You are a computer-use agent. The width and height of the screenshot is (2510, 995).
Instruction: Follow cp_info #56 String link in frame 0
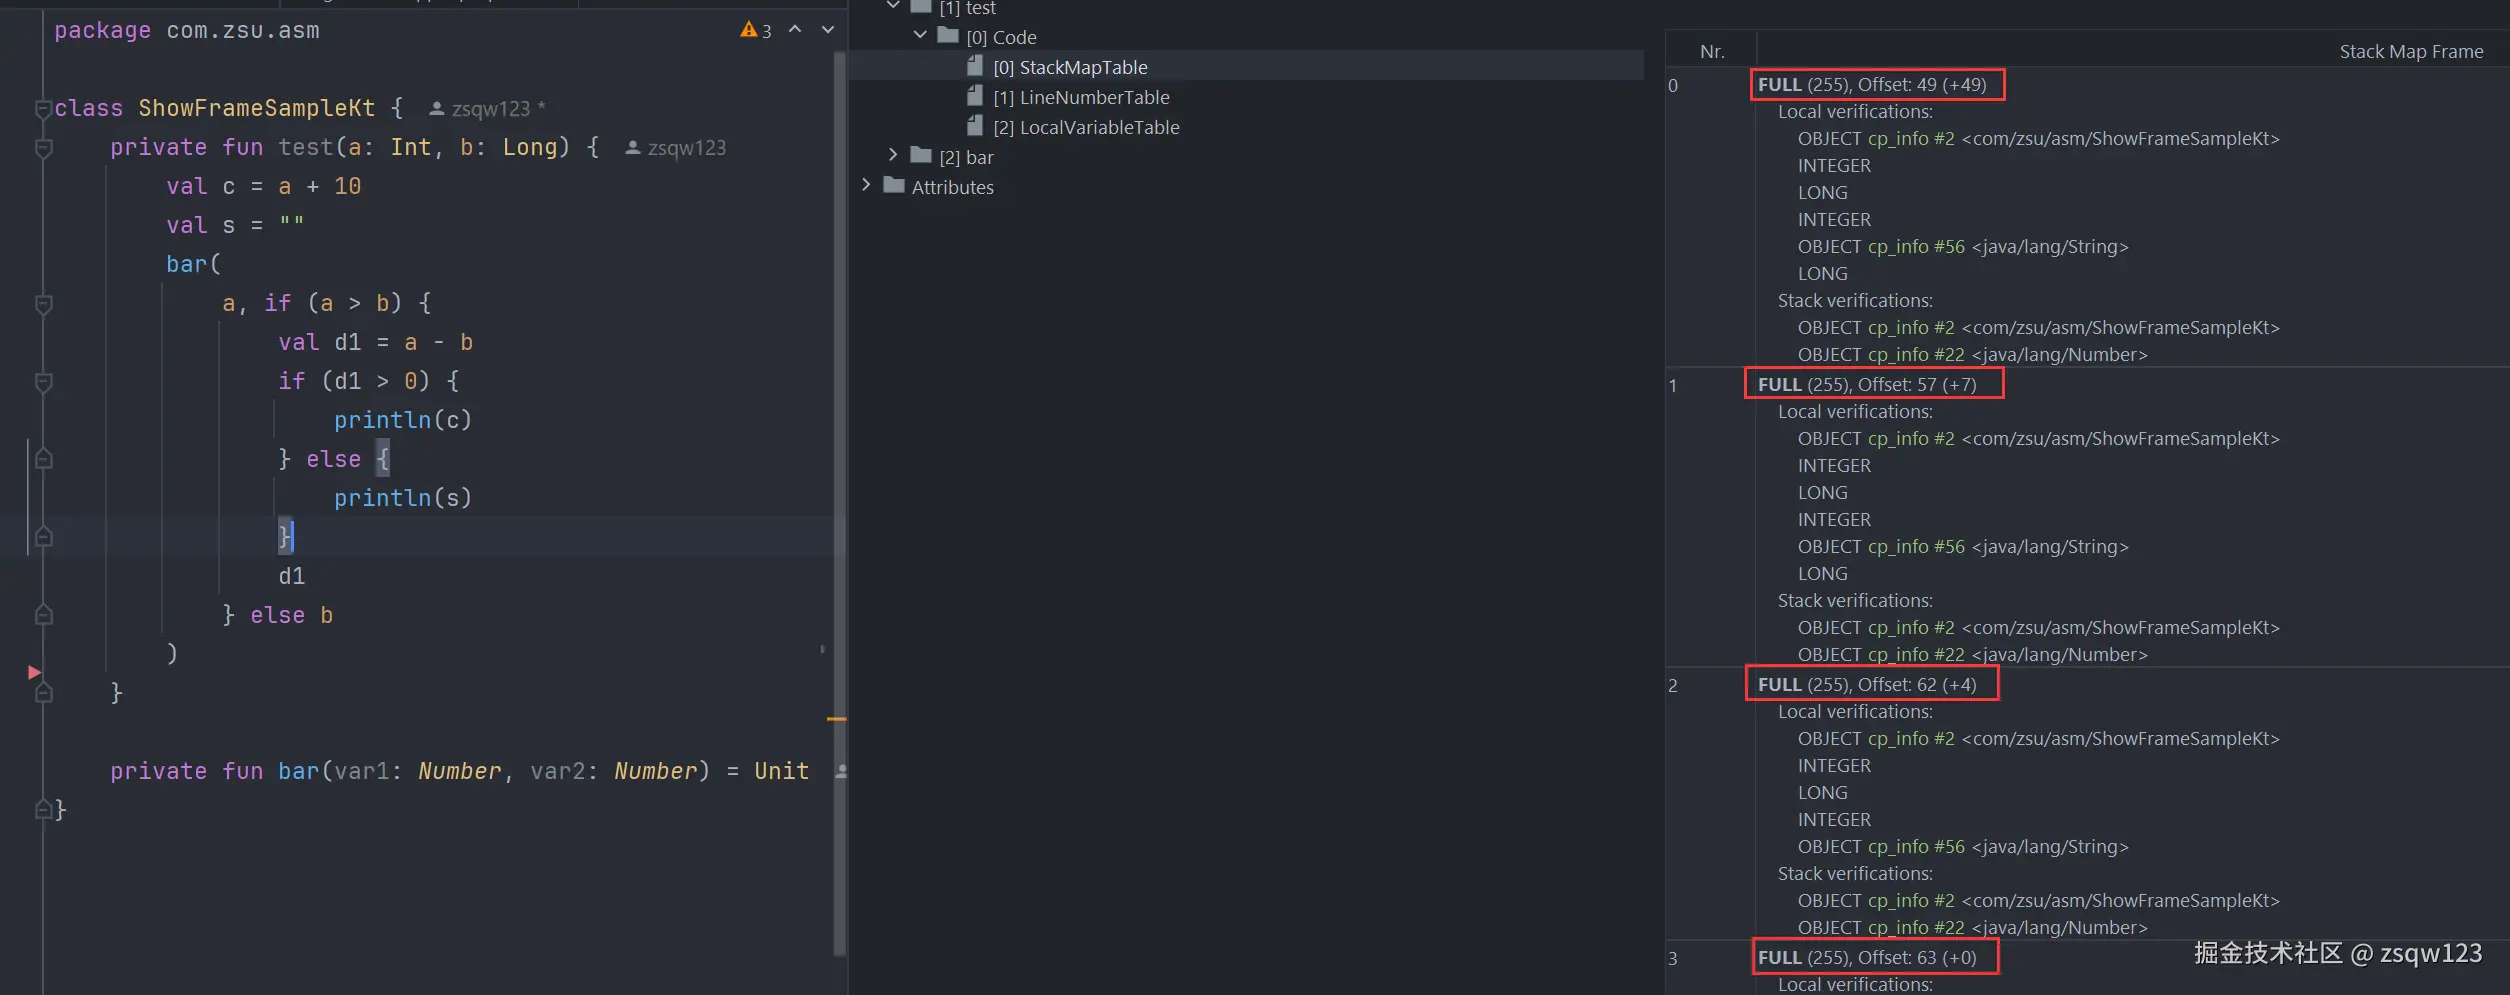[x=1916, y=247]
